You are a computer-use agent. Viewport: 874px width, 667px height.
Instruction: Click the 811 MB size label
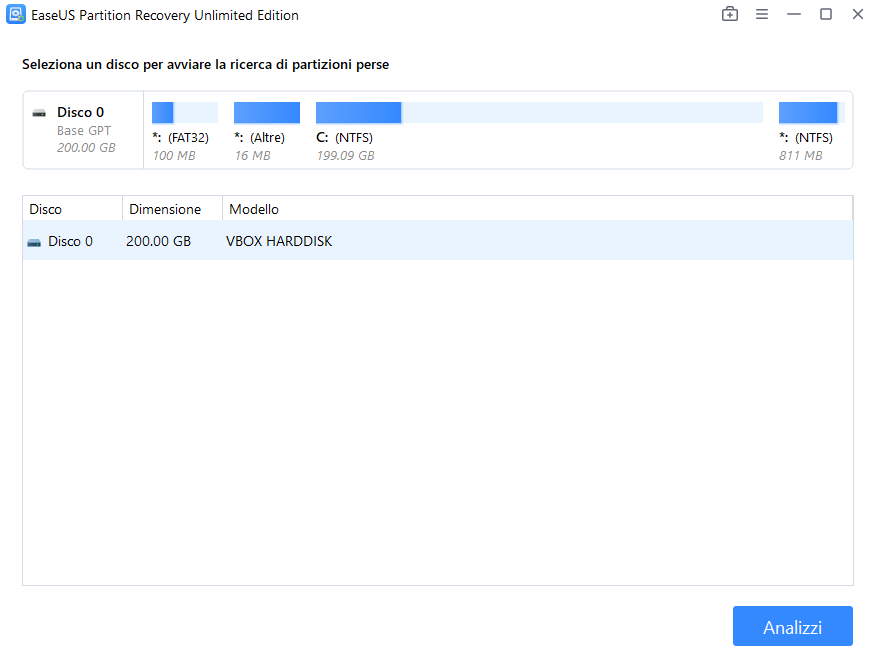tap(800, 155)
